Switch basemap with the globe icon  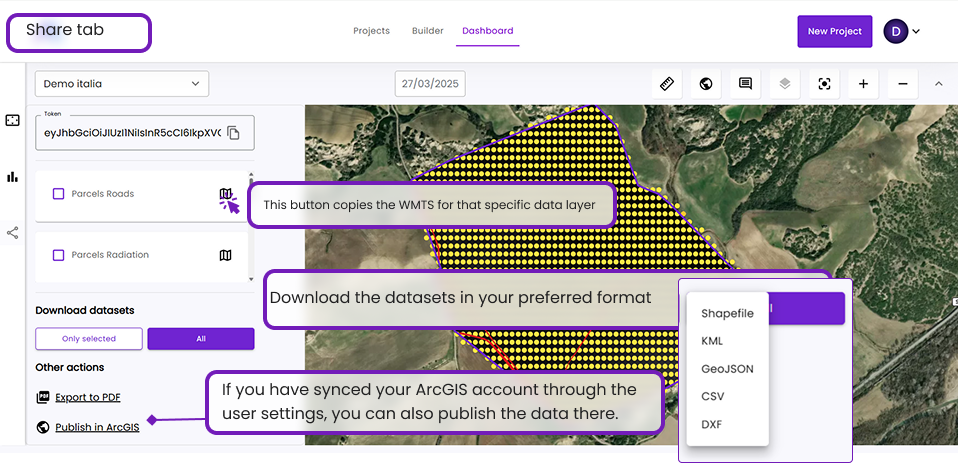point(706,84)
